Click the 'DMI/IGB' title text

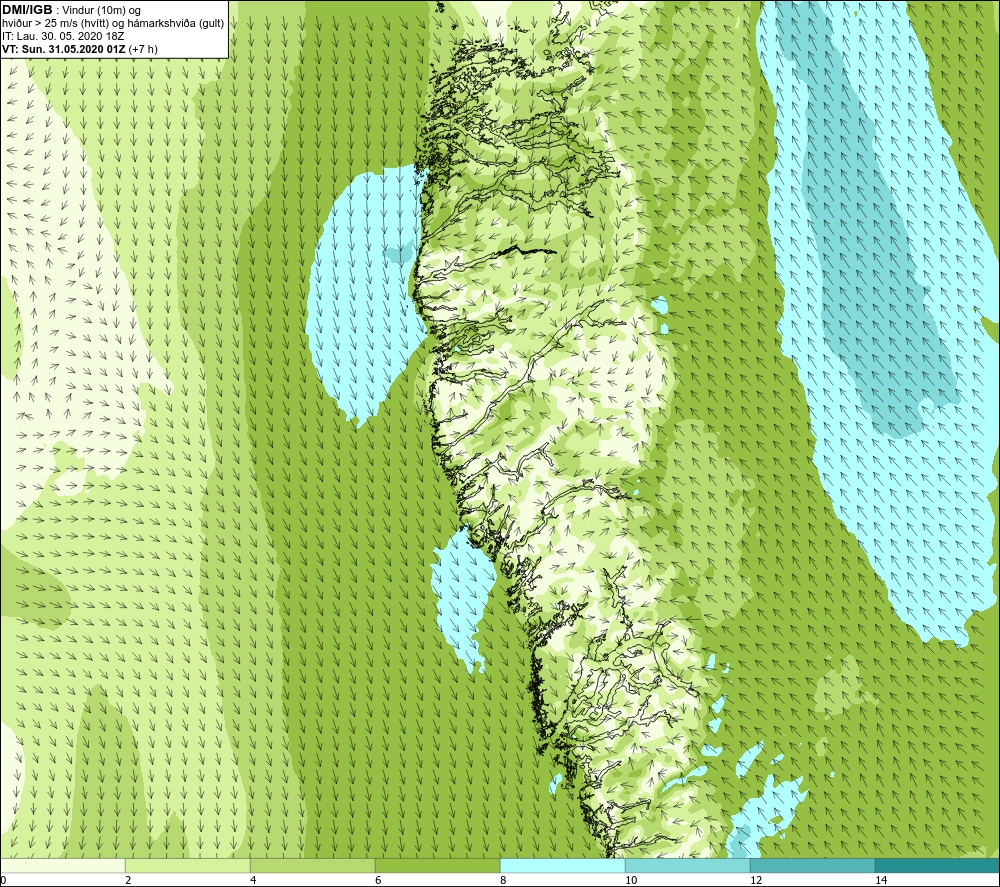(x=27, y=10)
